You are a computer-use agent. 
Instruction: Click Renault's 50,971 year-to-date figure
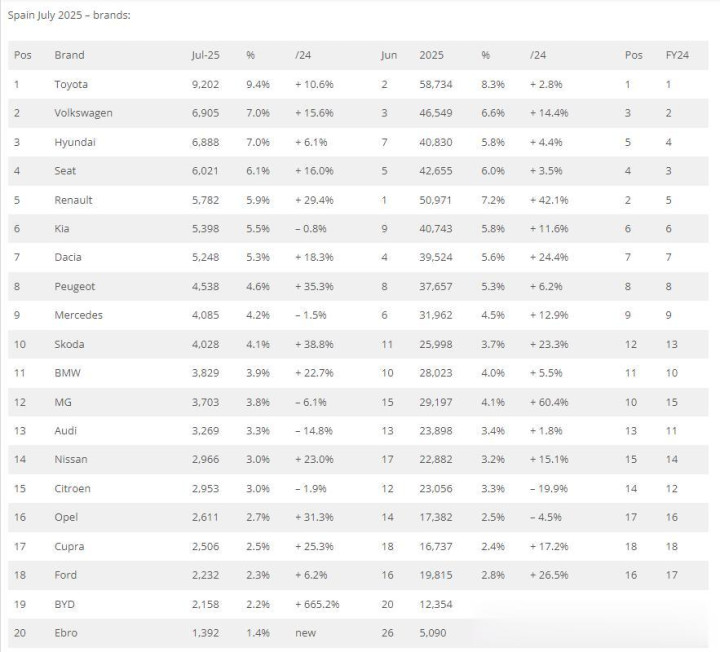[x=437, y=200]
